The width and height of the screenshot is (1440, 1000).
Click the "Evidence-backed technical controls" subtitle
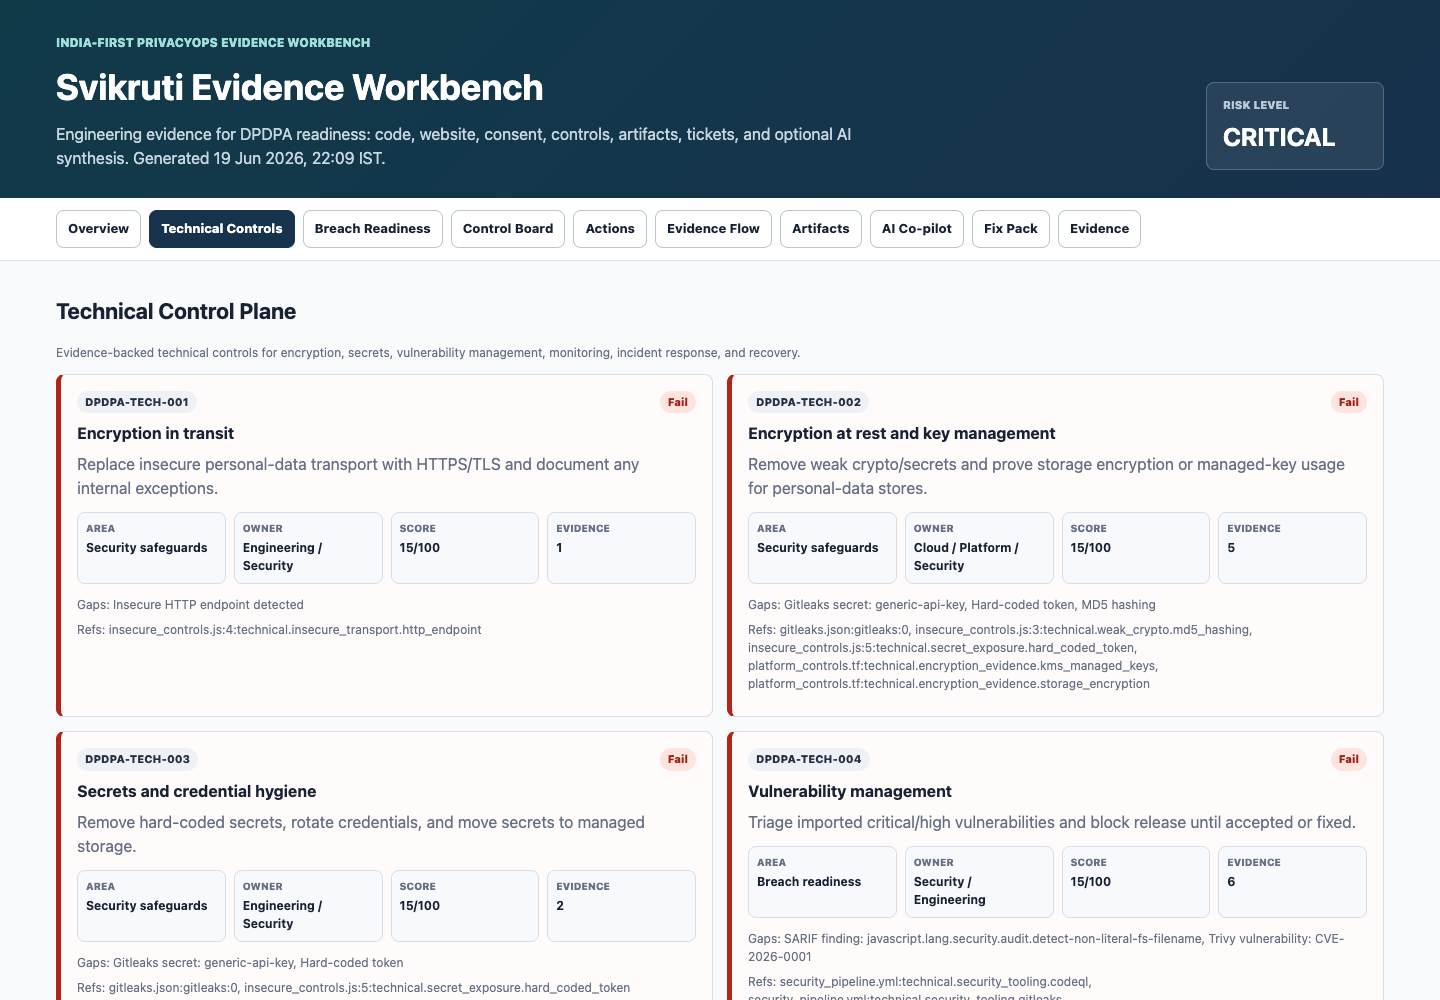point(428,353)
